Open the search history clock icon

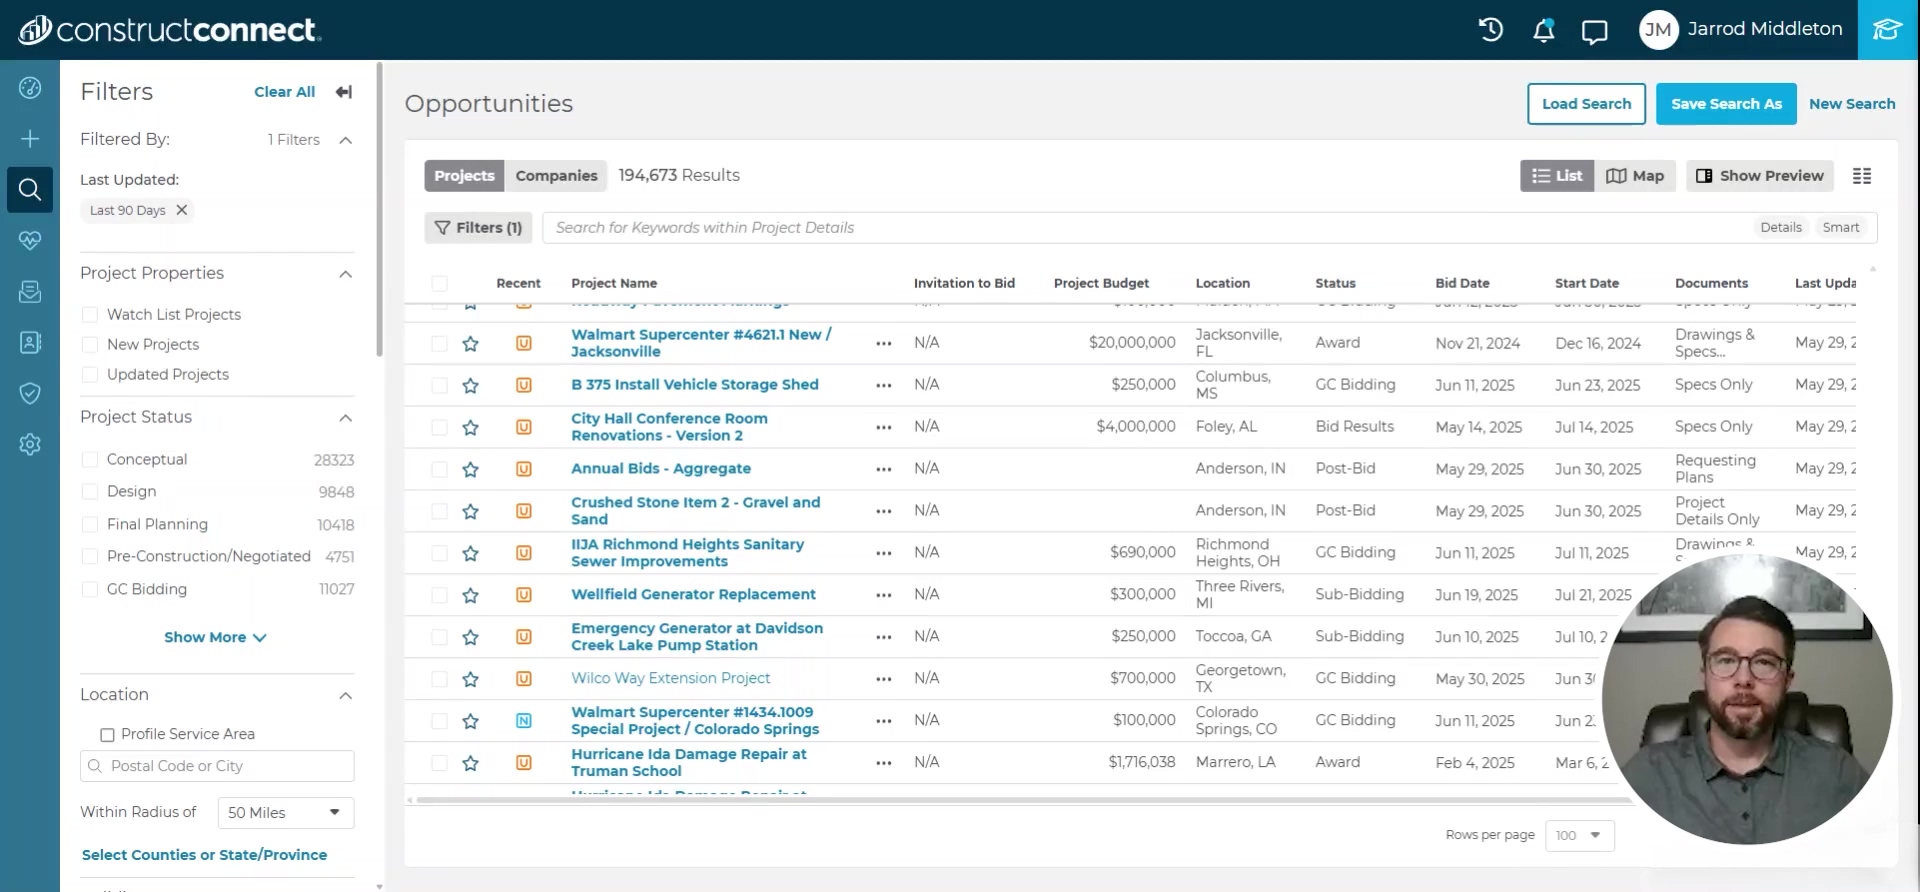click(1490, 30)
